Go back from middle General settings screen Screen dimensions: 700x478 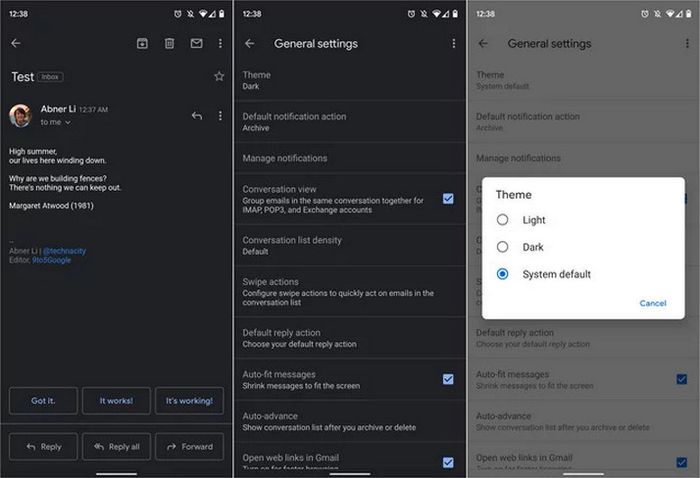(x=250, y=43)
